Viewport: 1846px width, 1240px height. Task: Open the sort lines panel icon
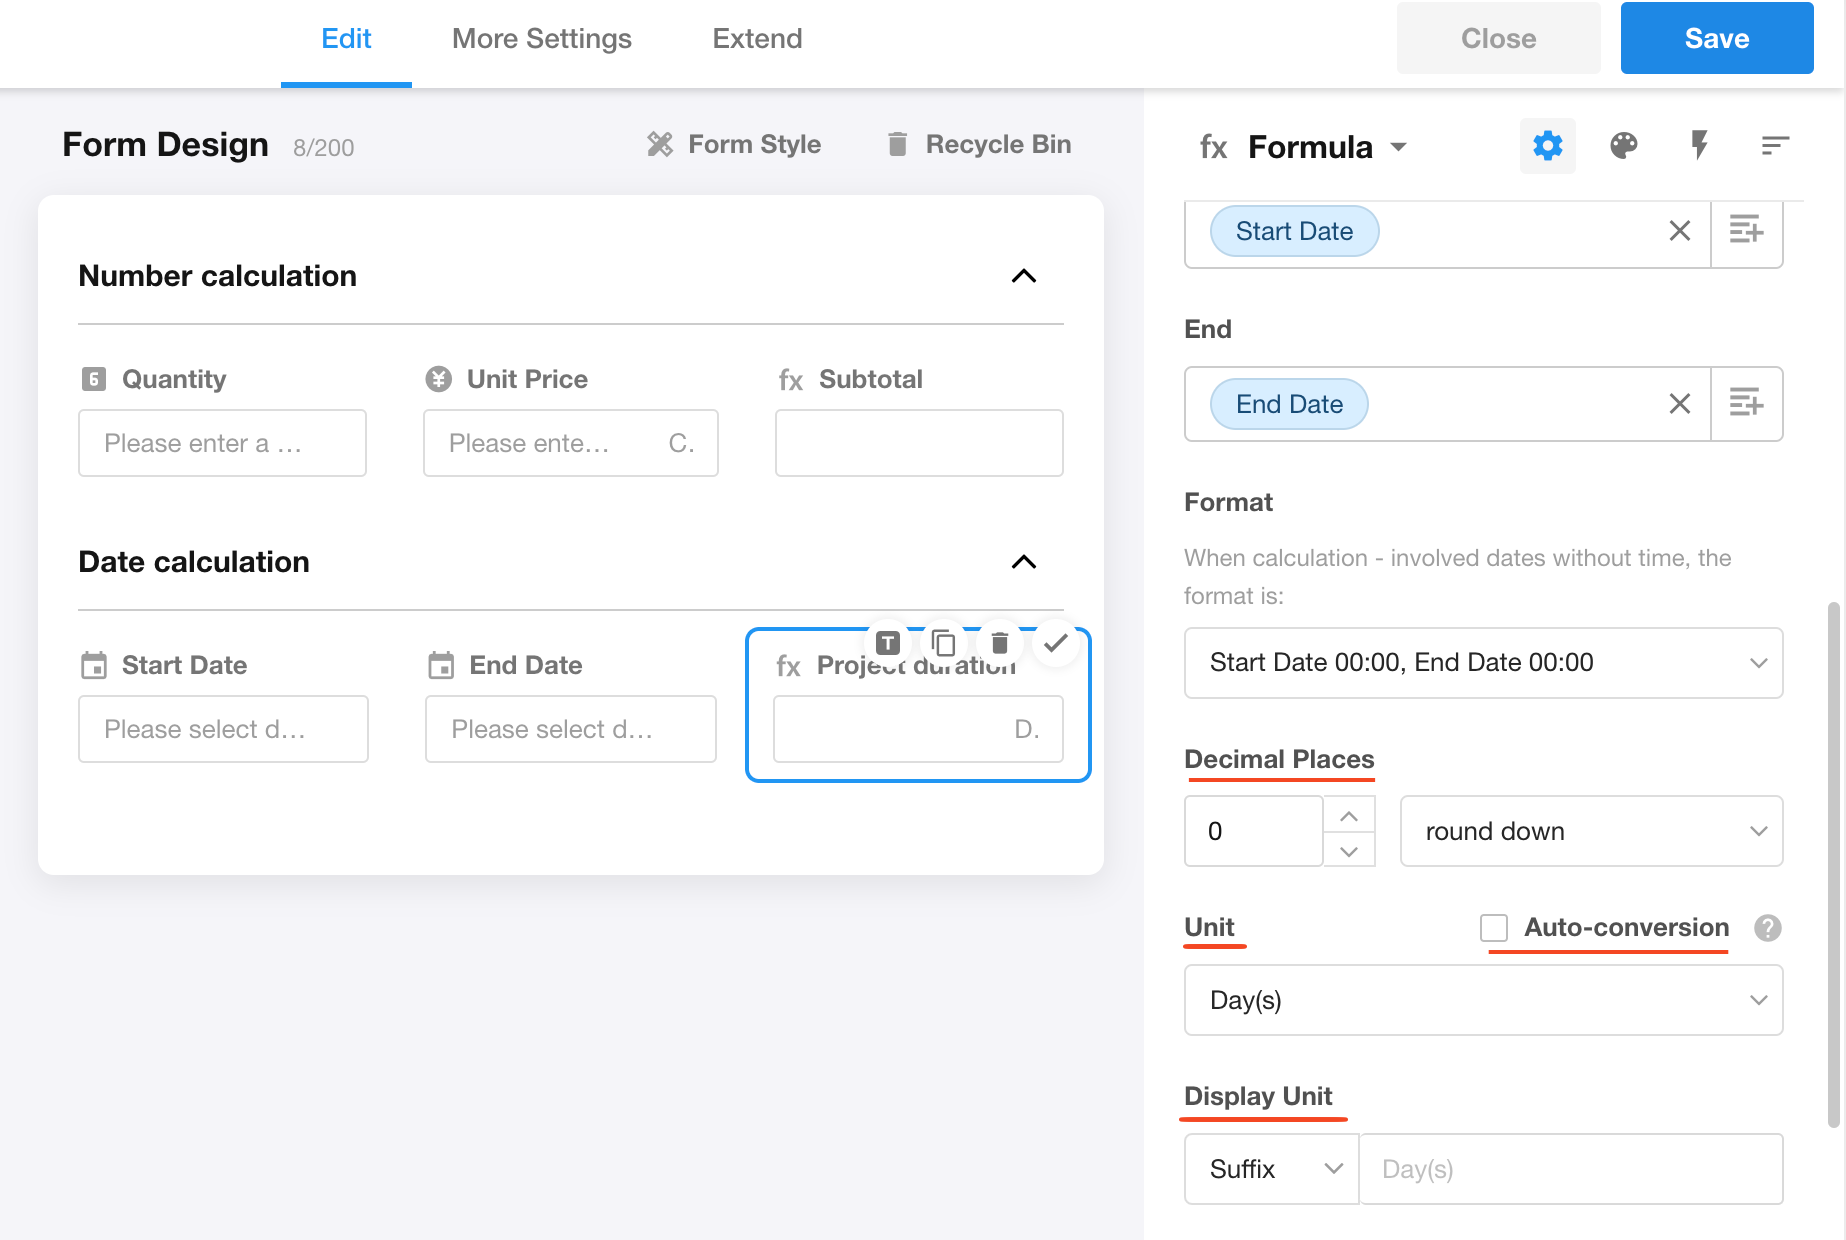click(1774, 146)
